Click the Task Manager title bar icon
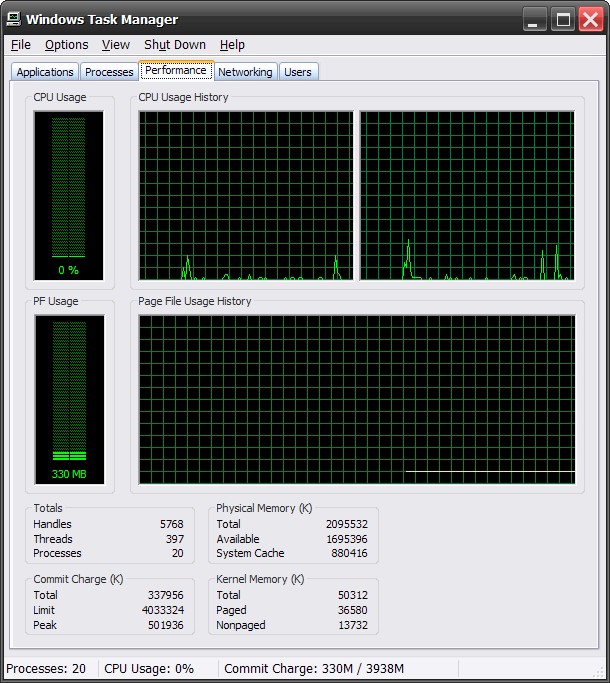 (14, 19)
